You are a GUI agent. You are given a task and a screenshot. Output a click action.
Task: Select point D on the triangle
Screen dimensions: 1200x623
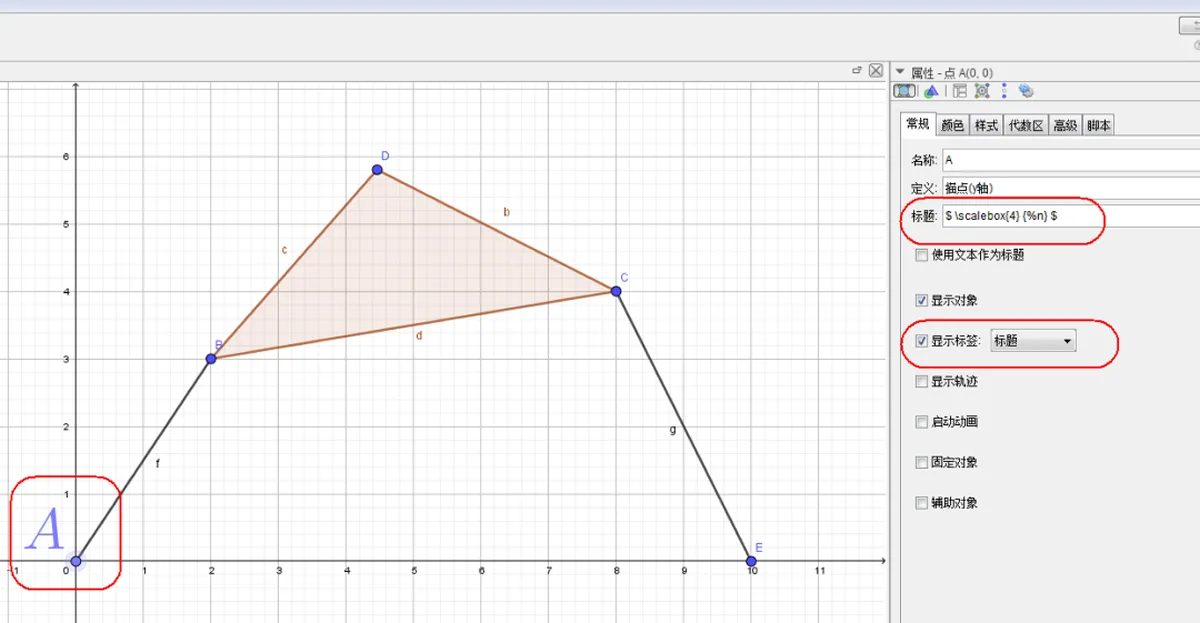click(377, 170)
